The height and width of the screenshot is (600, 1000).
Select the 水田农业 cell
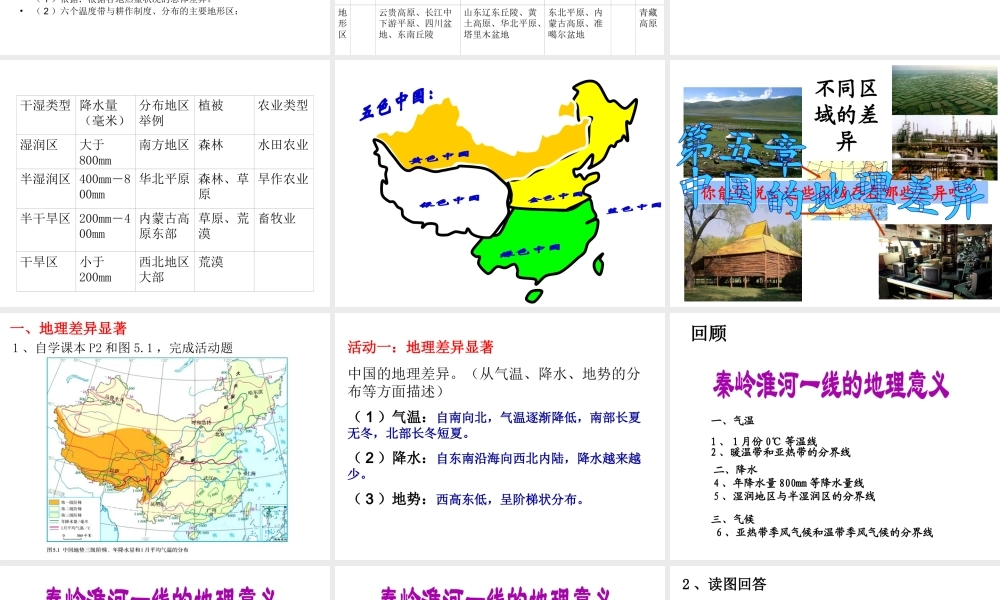(283, 151)
